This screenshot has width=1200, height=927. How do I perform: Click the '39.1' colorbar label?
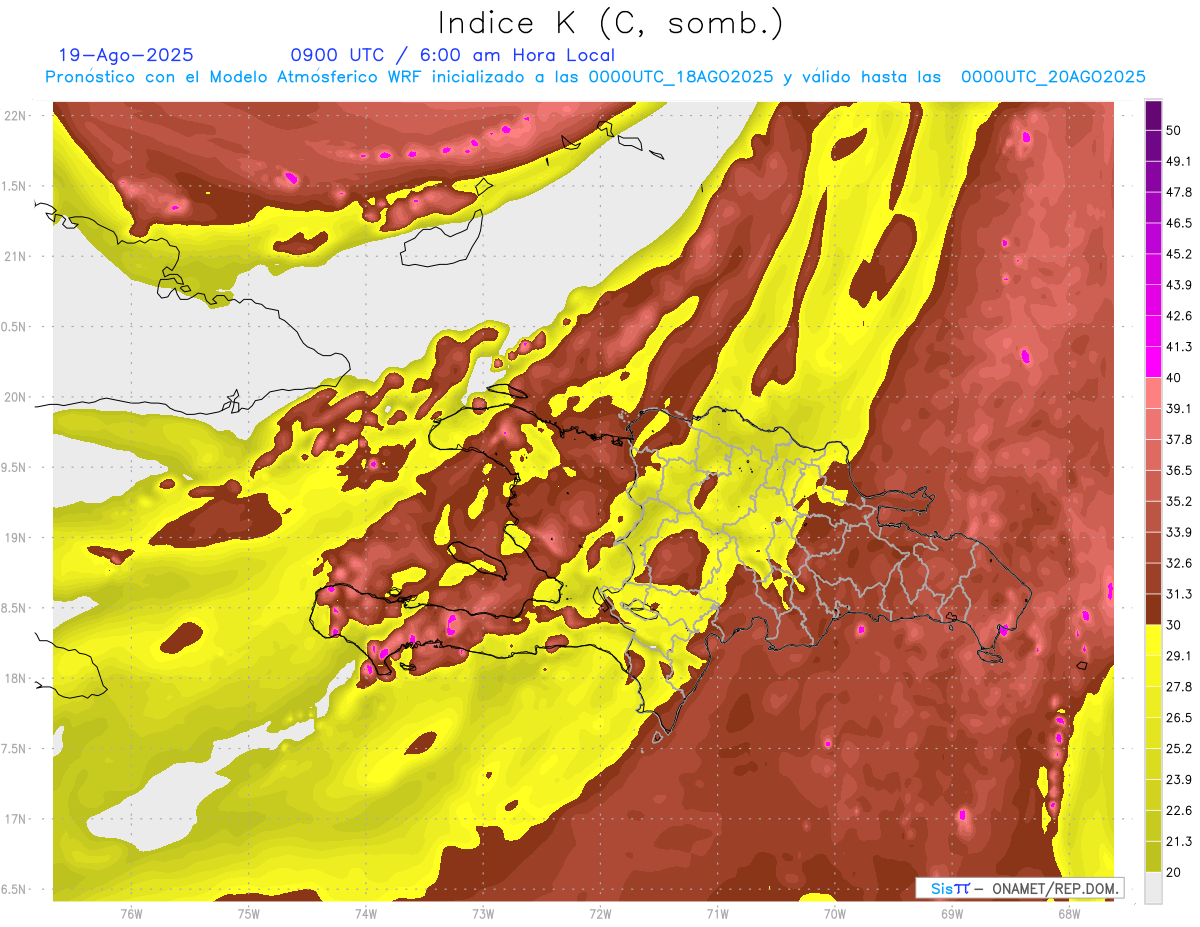pos(1178,408)
